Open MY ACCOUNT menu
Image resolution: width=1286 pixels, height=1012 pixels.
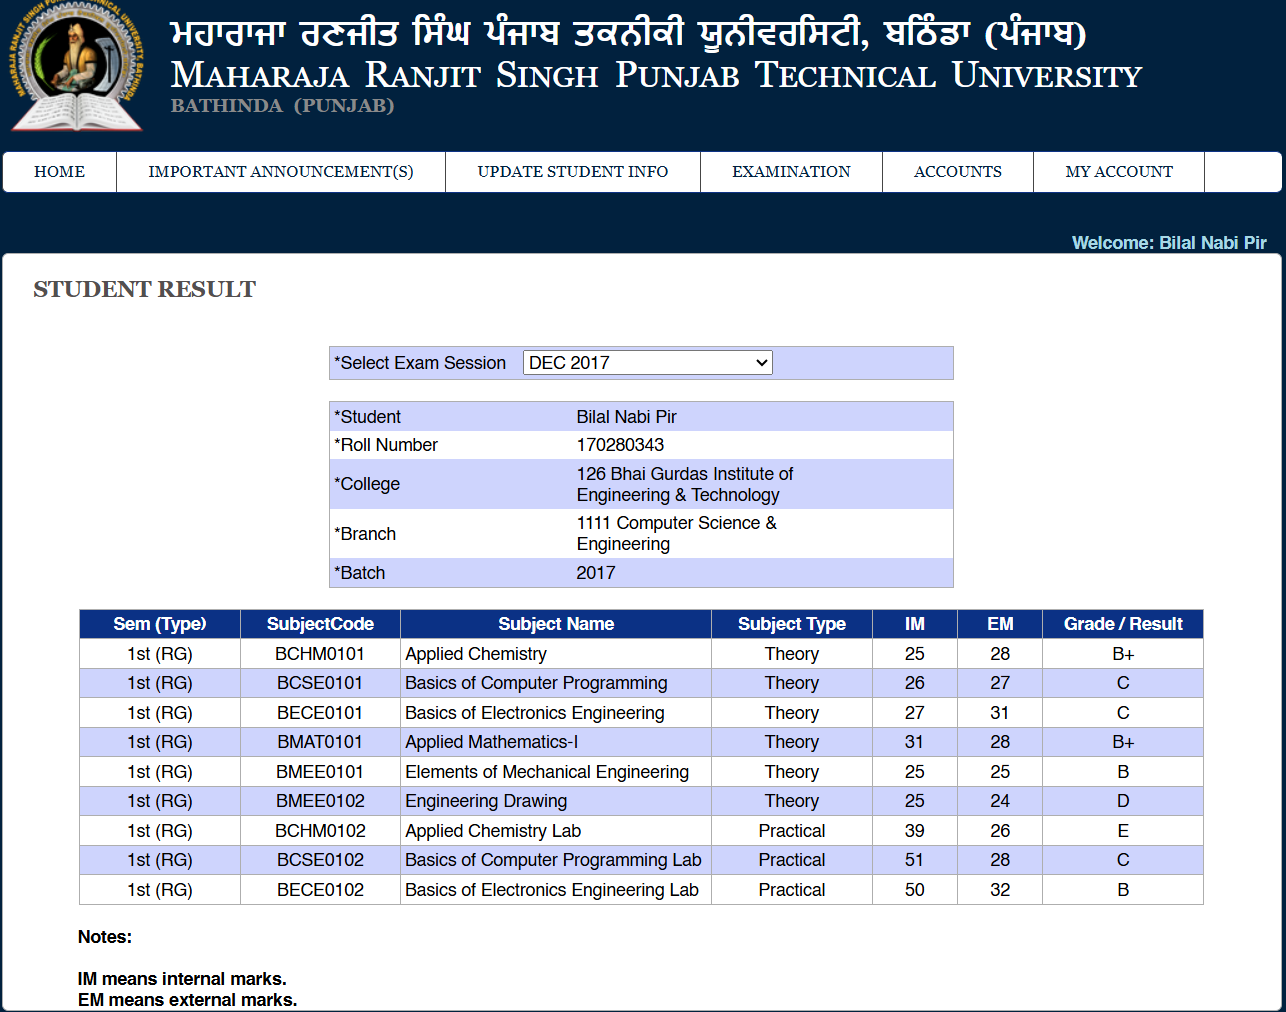pyautogui.click(x=1118, y=172)
